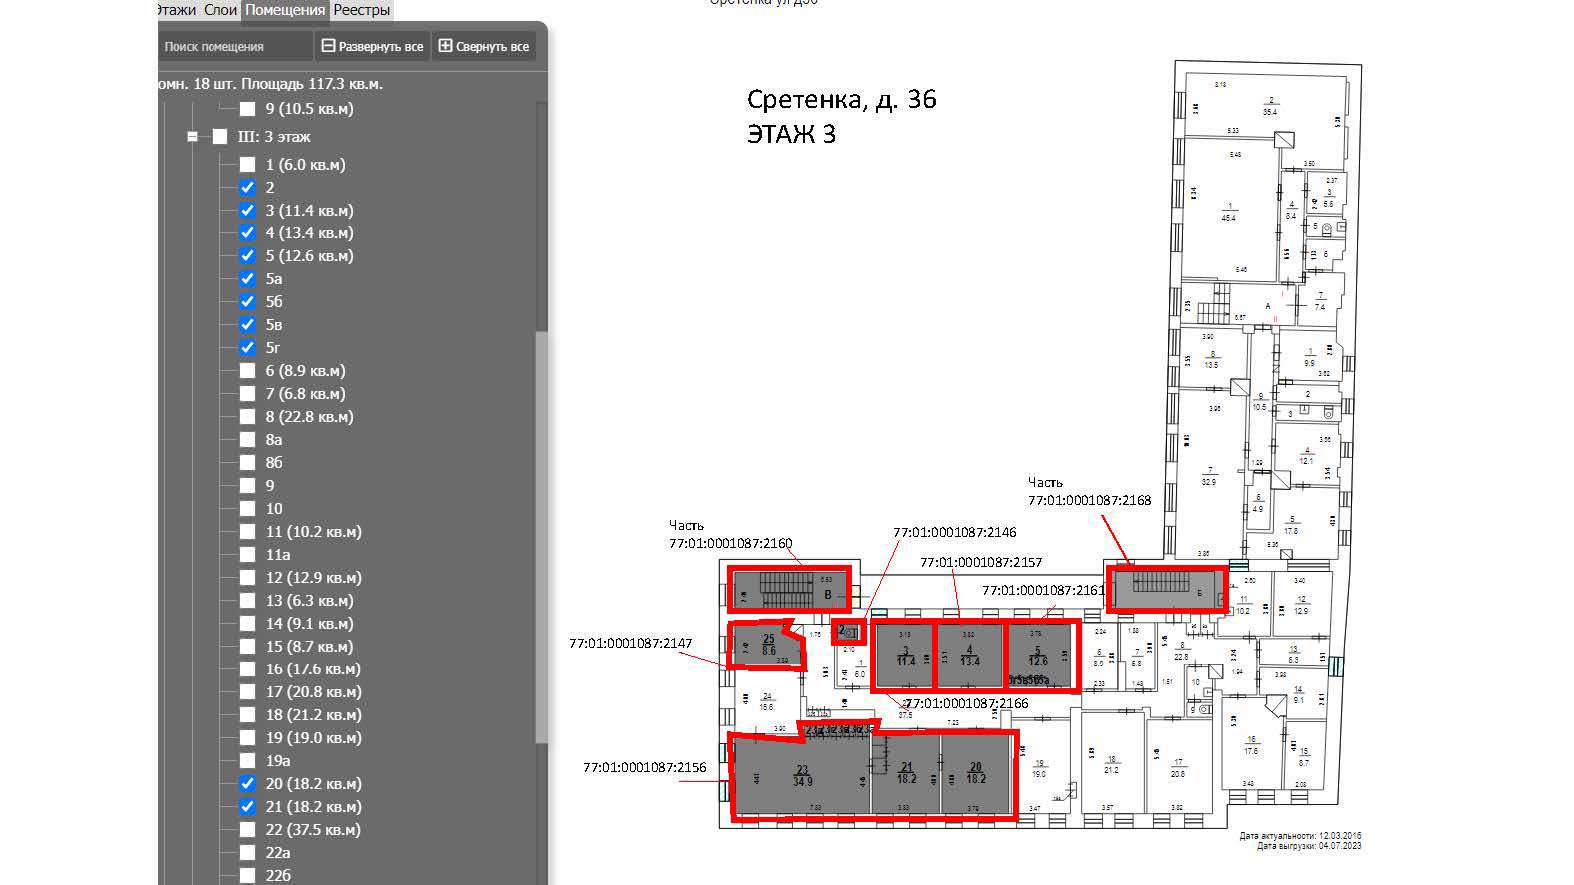The image size is (1574, 885).
Task: Deselect the checkbox for 4 (13.4 кв.м)
Action: point(247,233)
